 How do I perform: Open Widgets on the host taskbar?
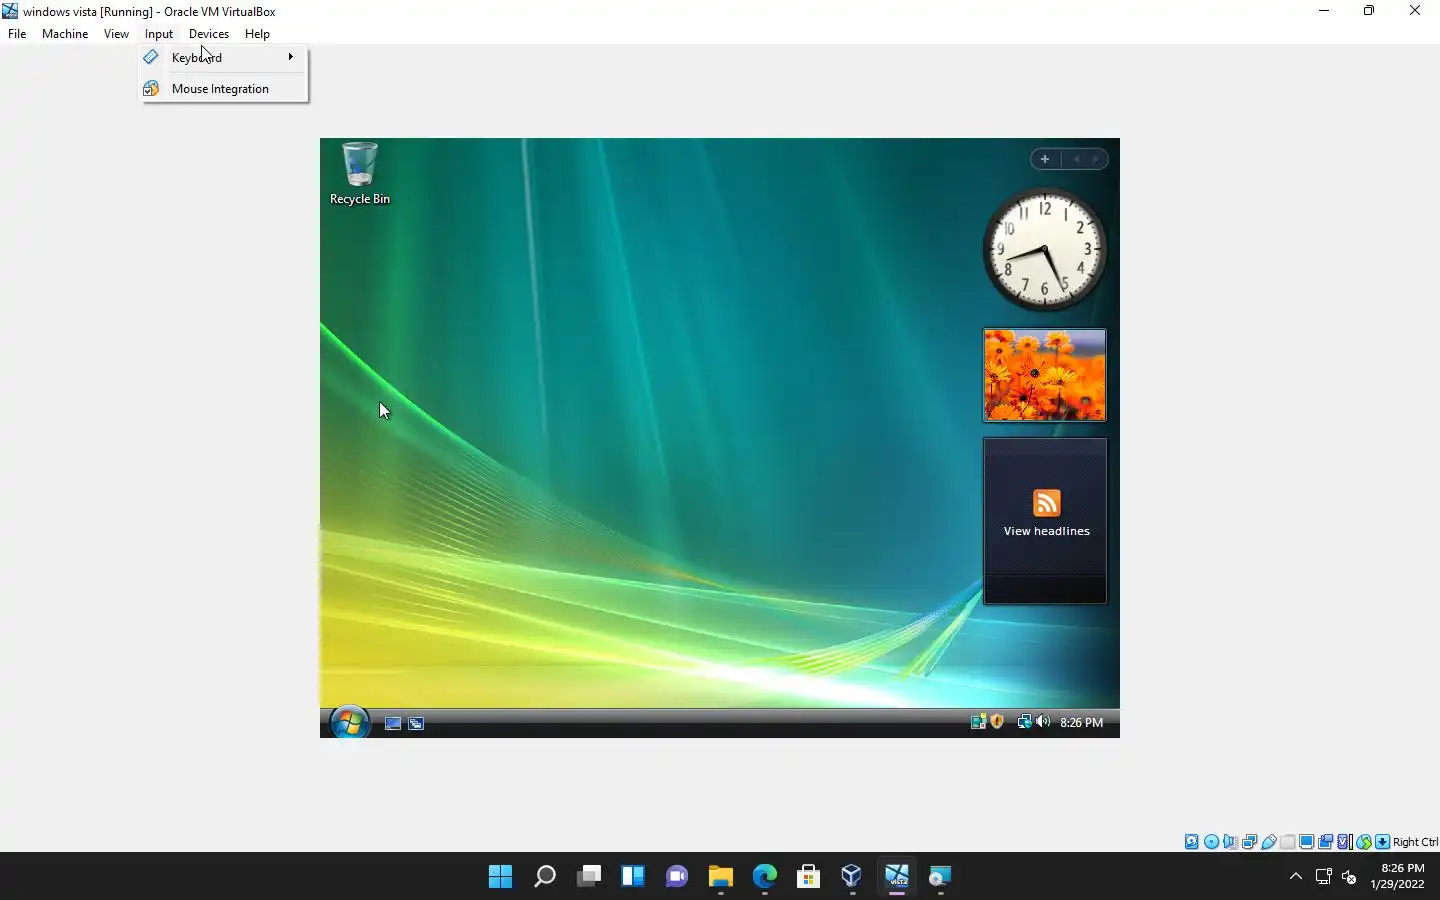tap(633, 877)
